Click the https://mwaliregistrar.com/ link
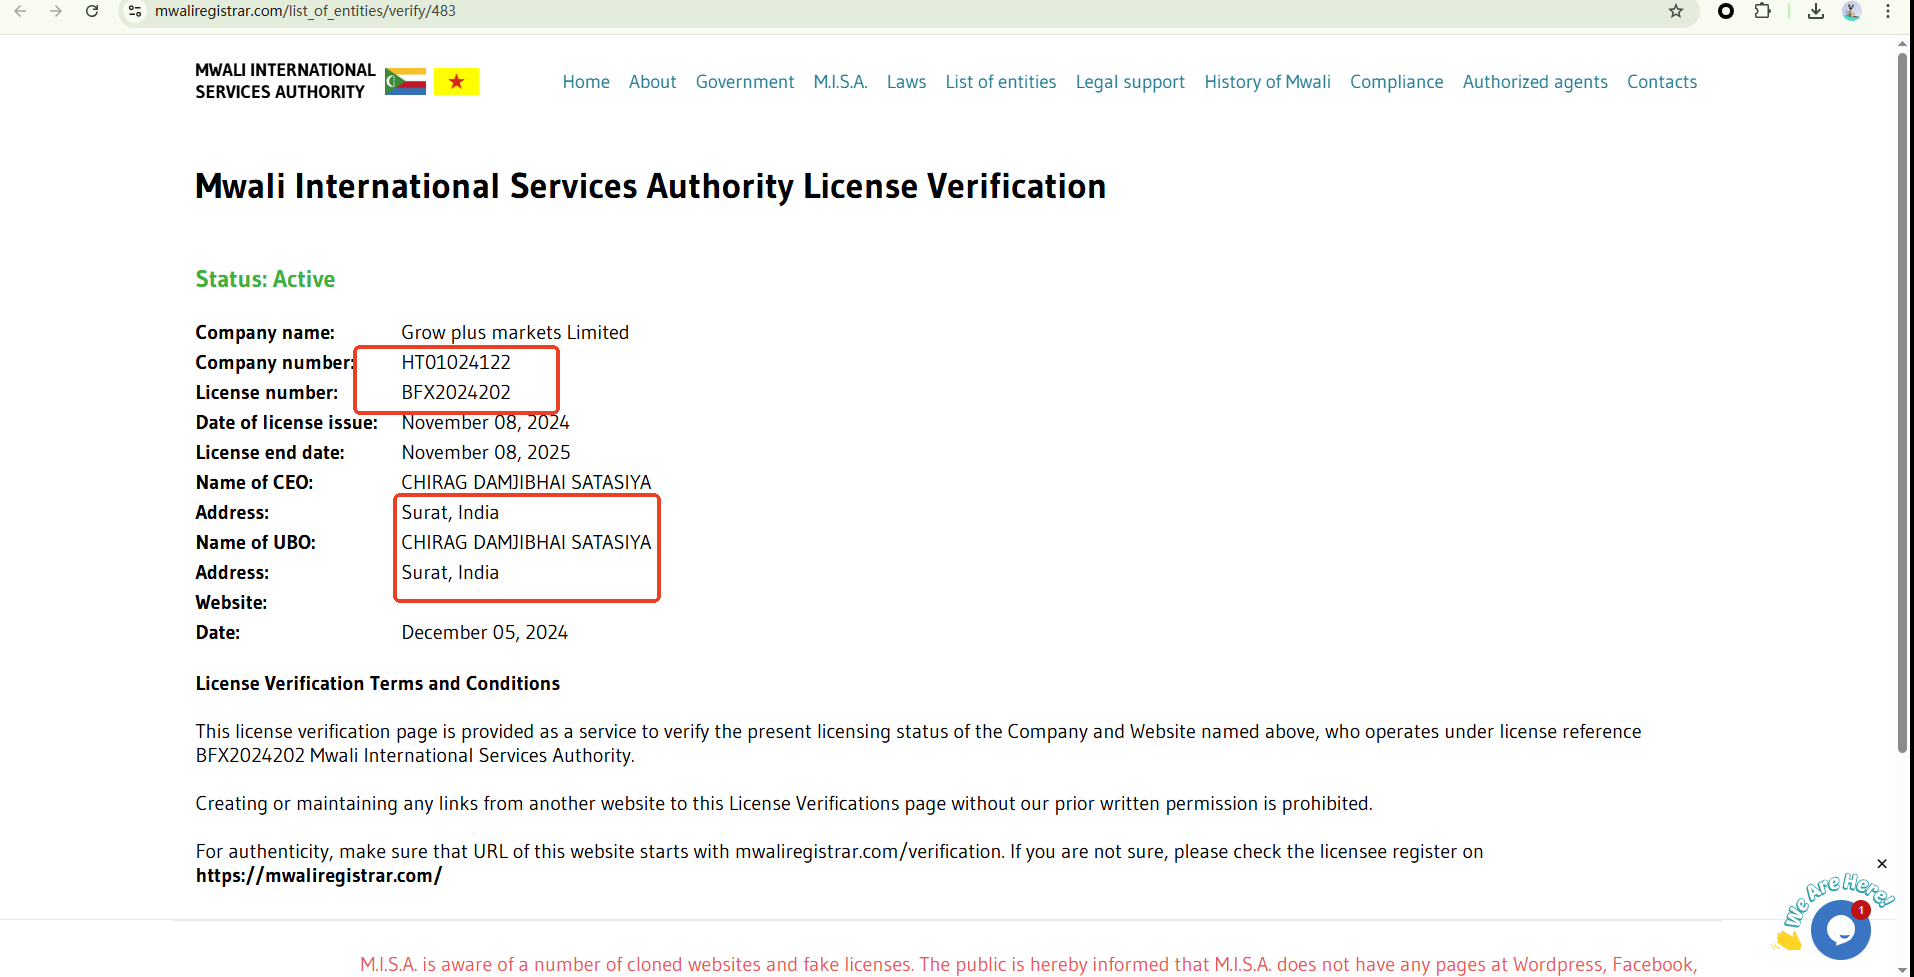The width and height of the screenshot is (1914, 977). click(x=319, y=876)
